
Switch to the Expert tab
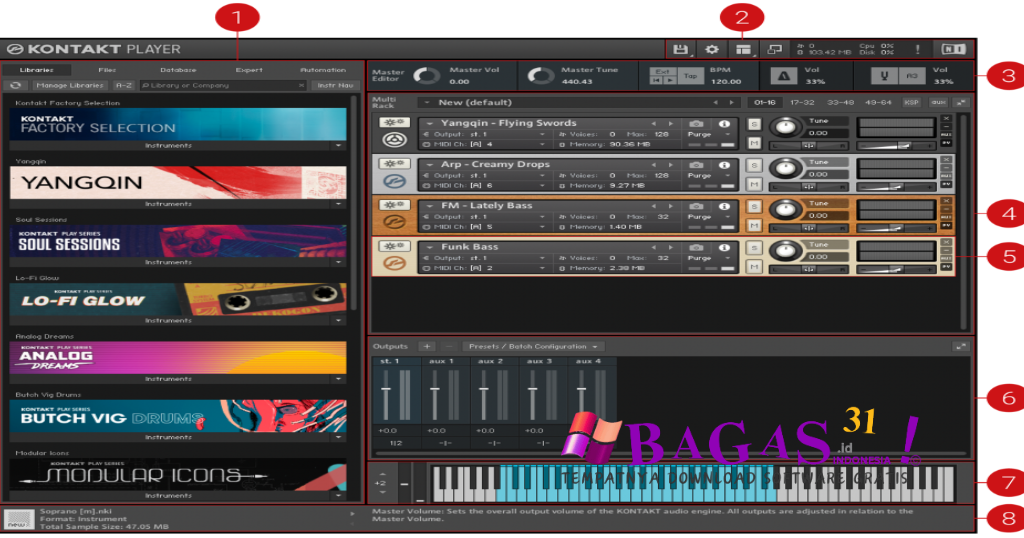tap(249, 70)
